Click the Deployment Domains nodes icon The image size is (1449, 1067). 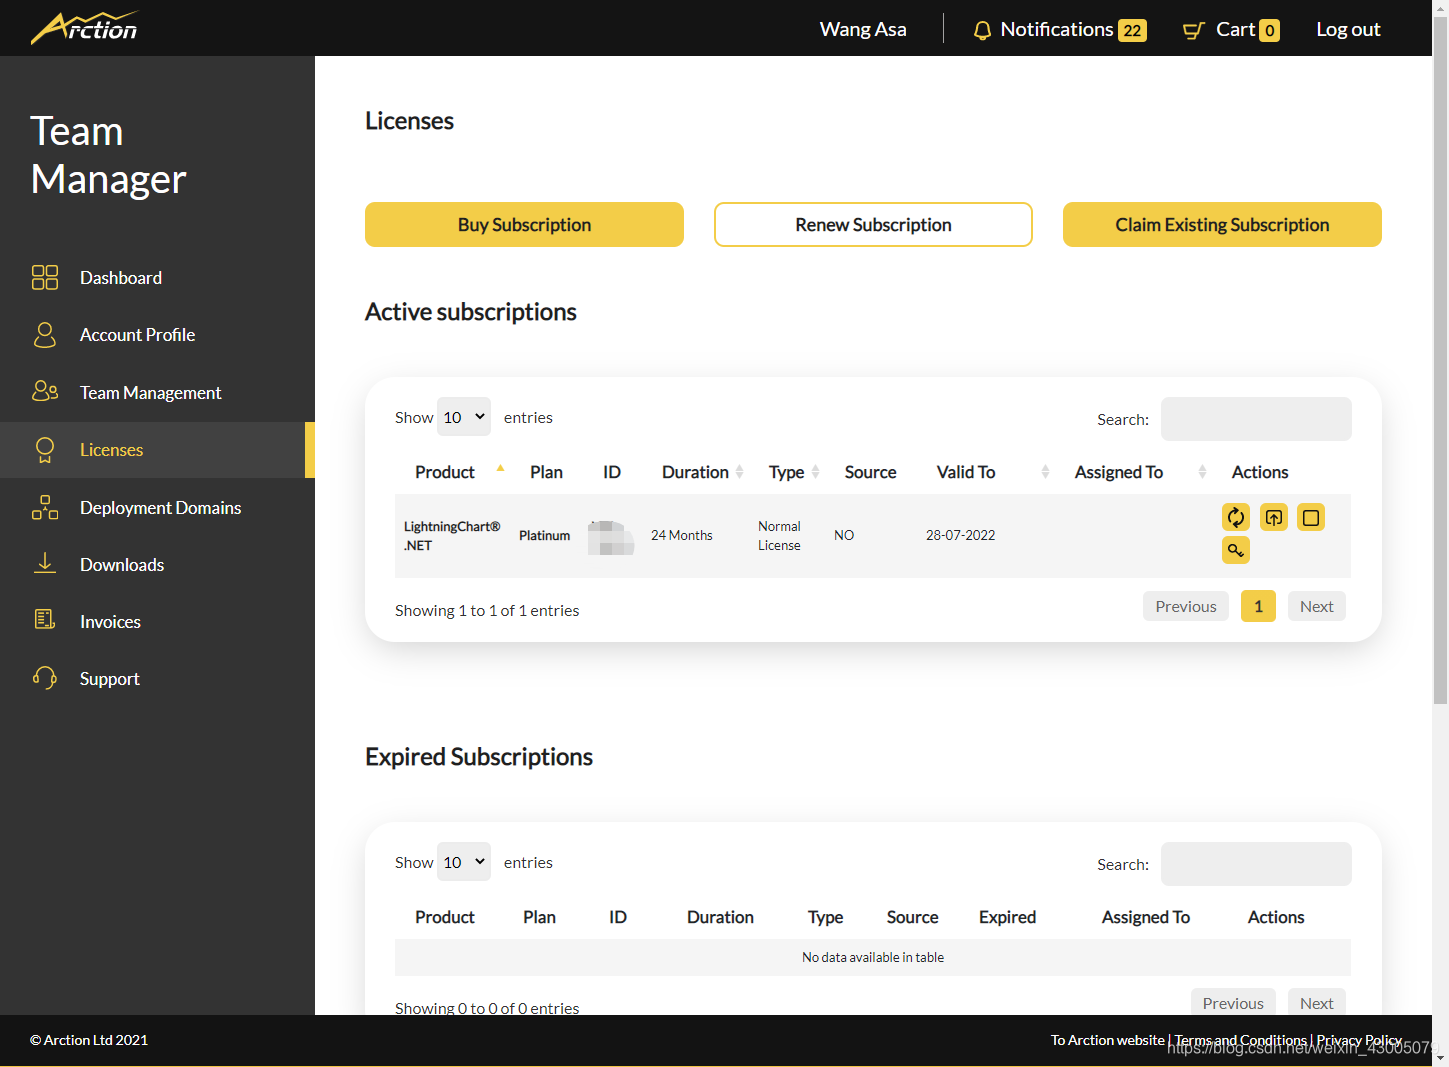pyautogui.click(x=45, y=507)
